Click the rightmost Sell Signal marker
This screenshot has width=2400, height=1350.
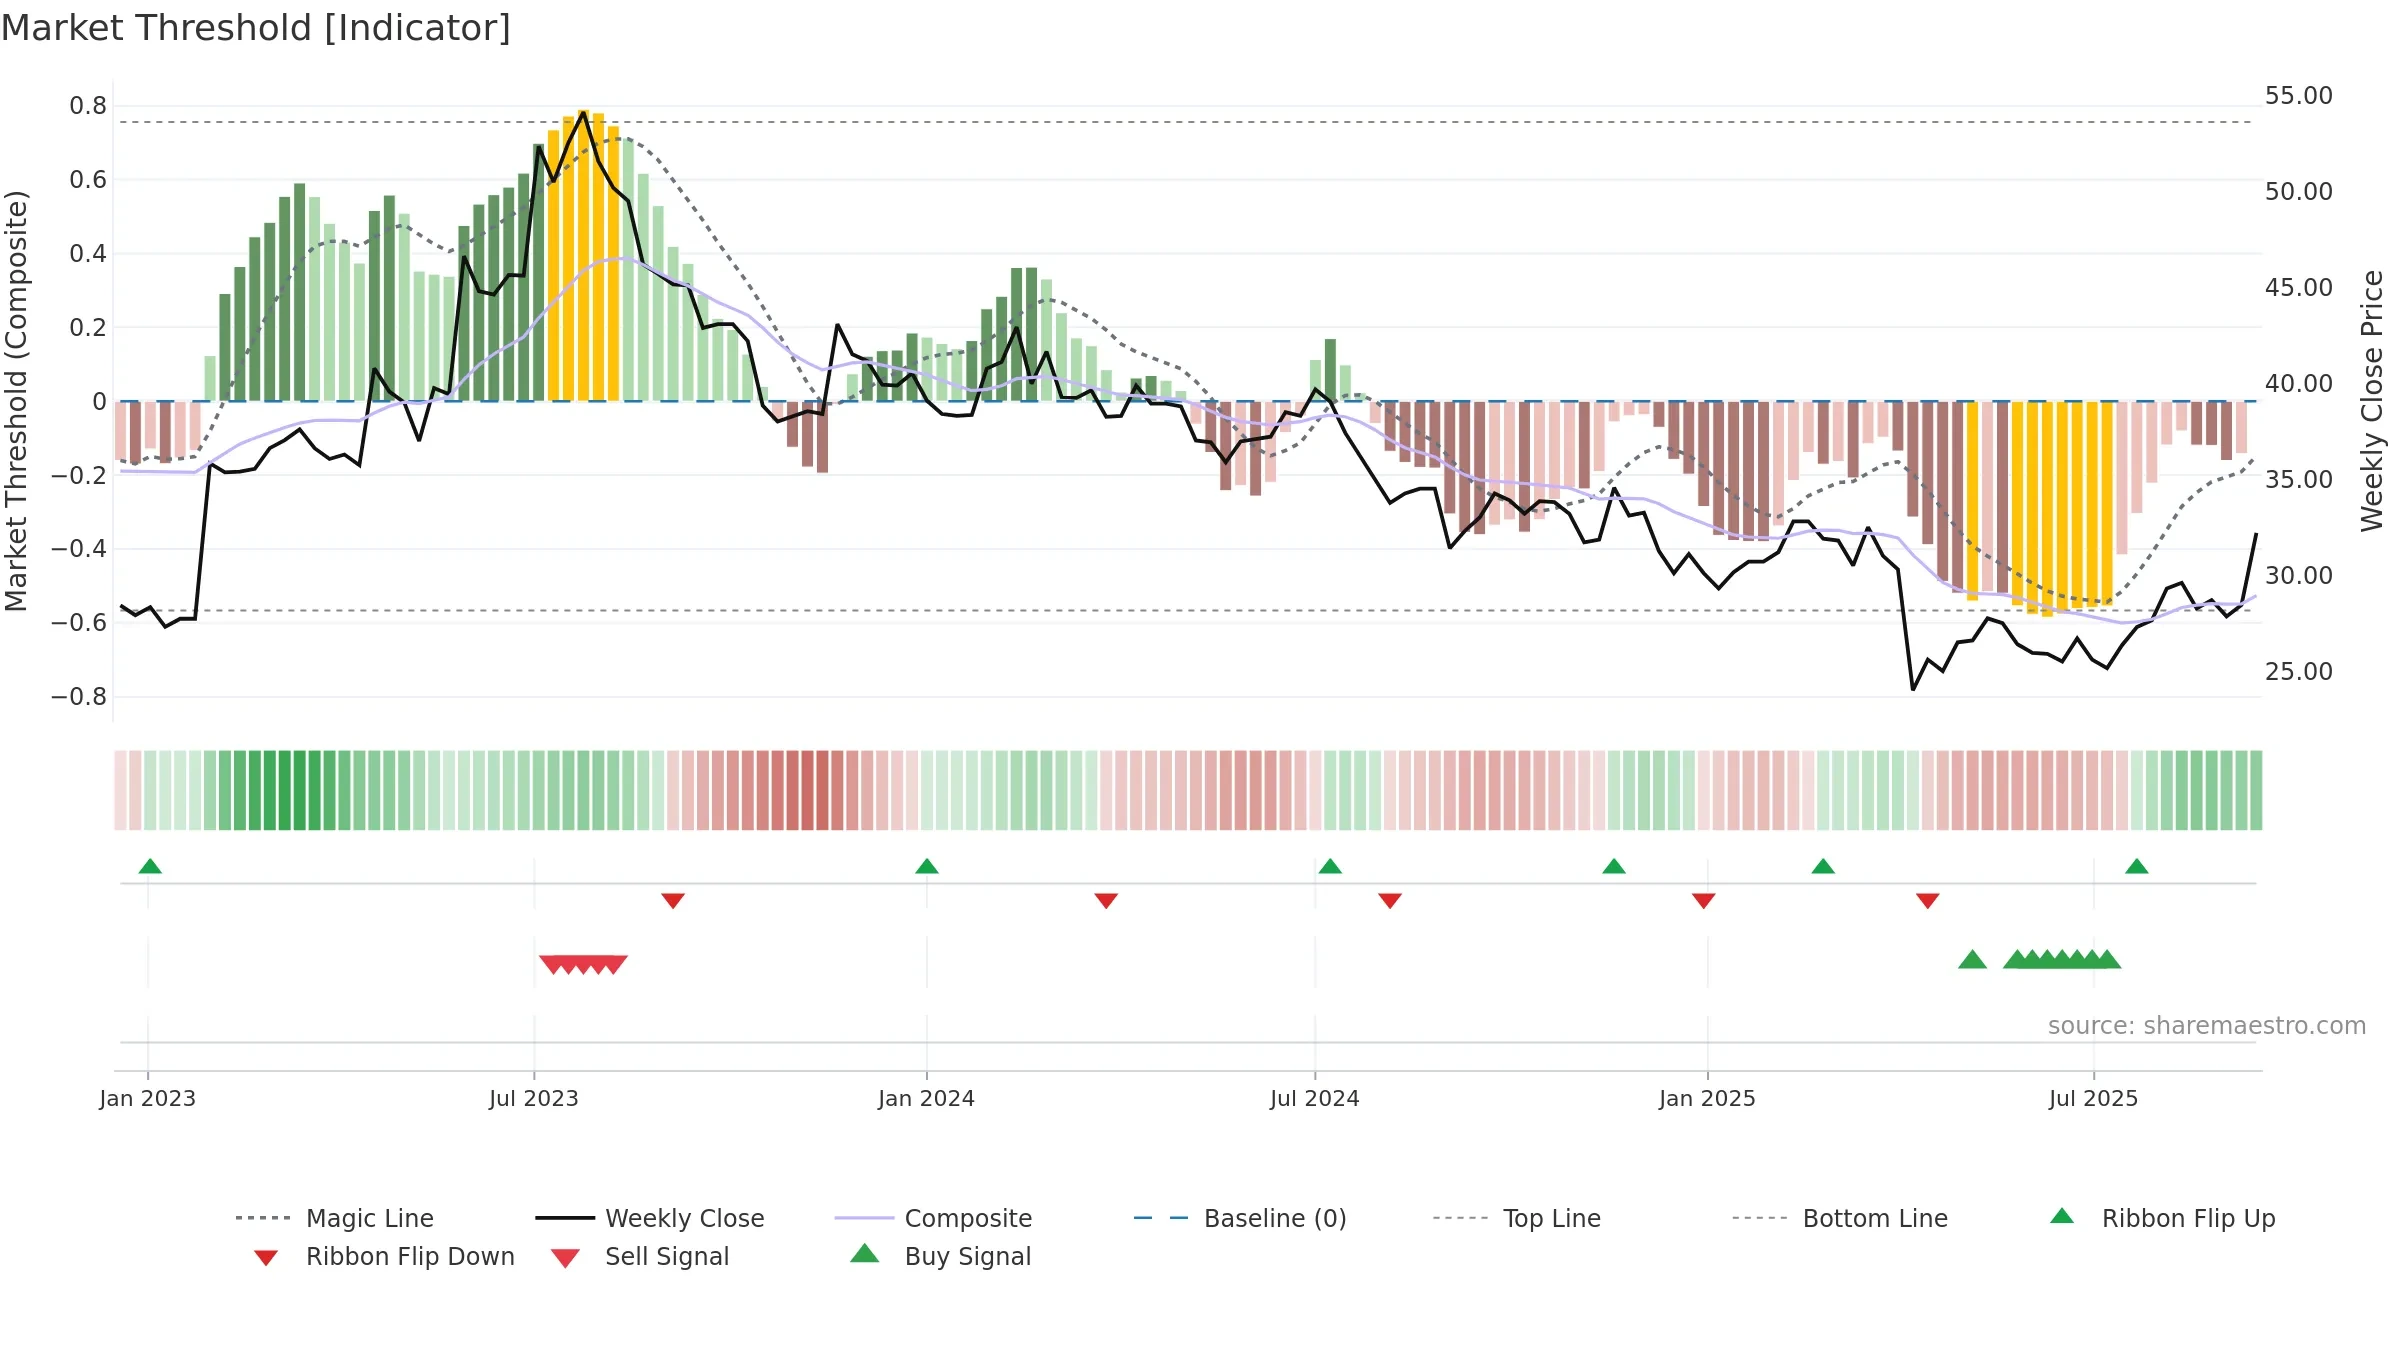point(614,965)
